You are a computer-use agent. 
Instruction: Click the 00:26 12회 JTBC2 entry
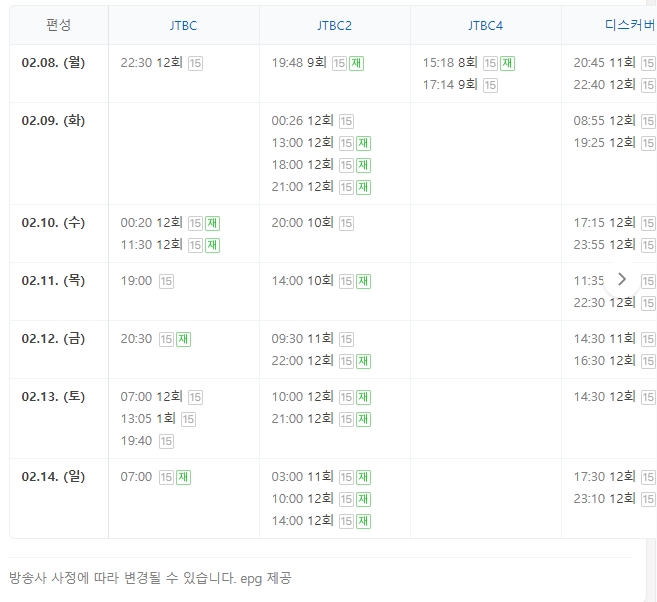click(302, 121)
